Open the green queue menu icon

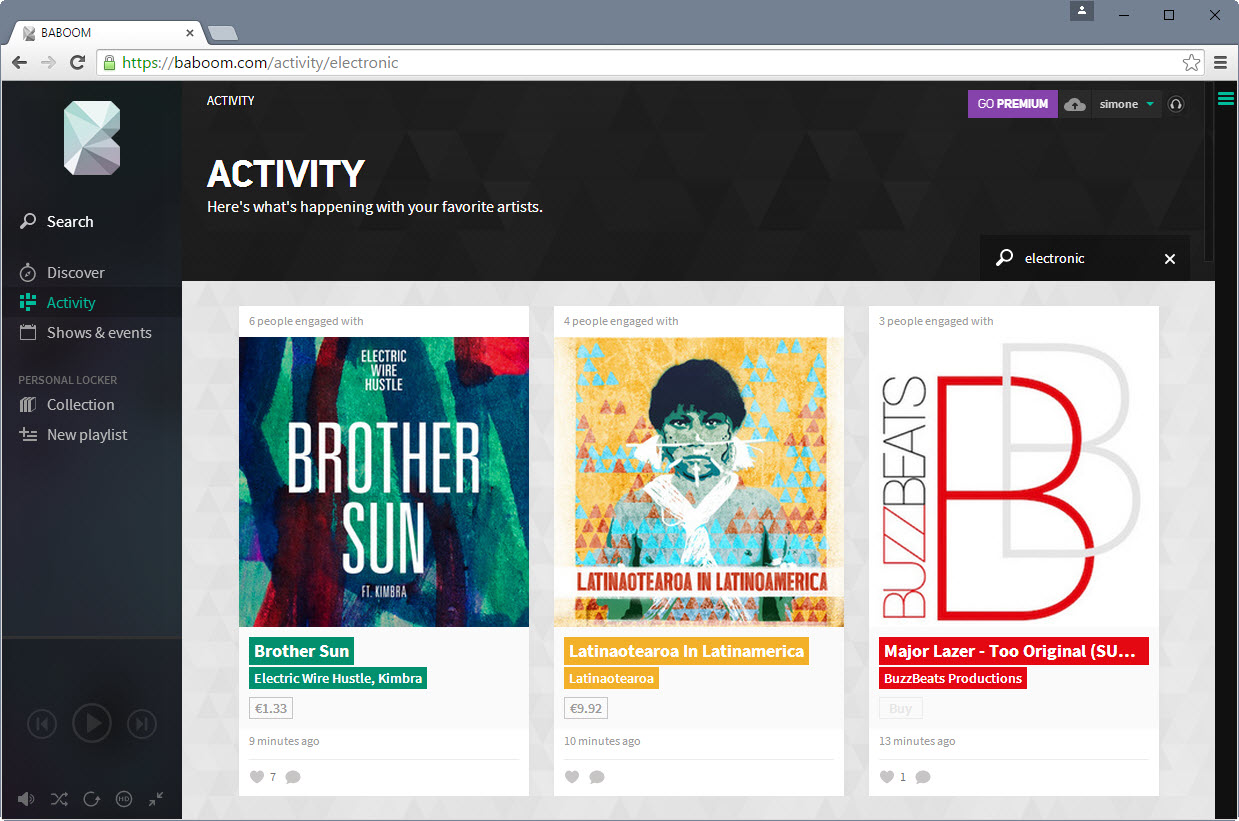pos(1225,98)
